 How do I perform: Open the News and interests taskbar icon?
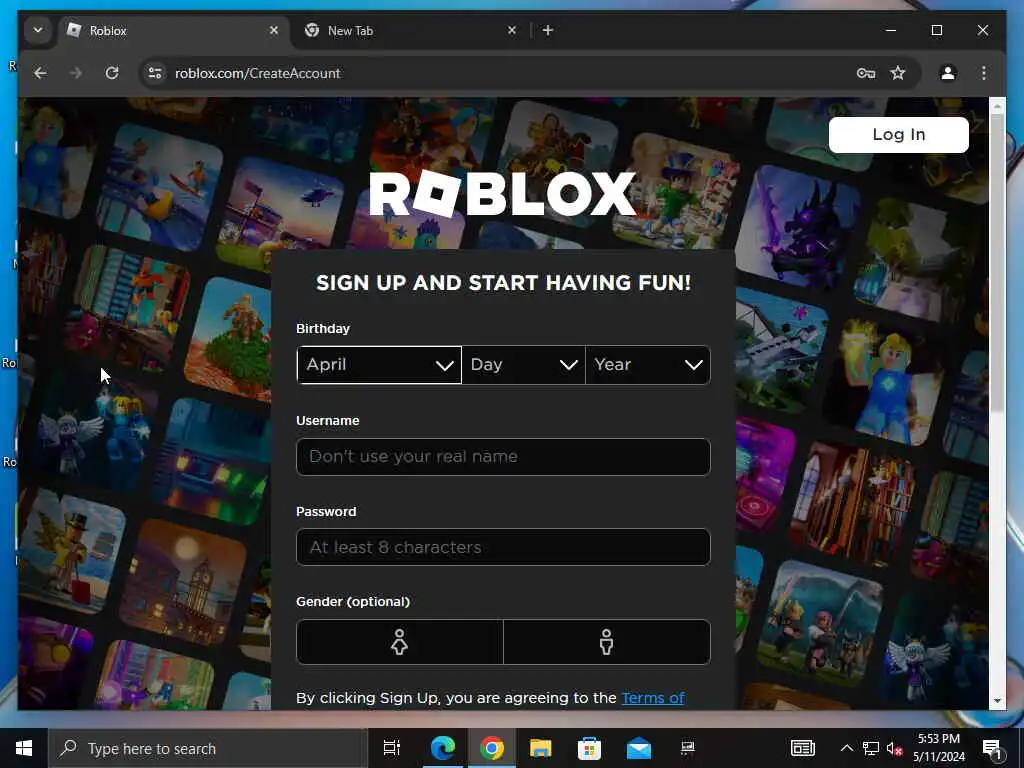pos(803,748)
